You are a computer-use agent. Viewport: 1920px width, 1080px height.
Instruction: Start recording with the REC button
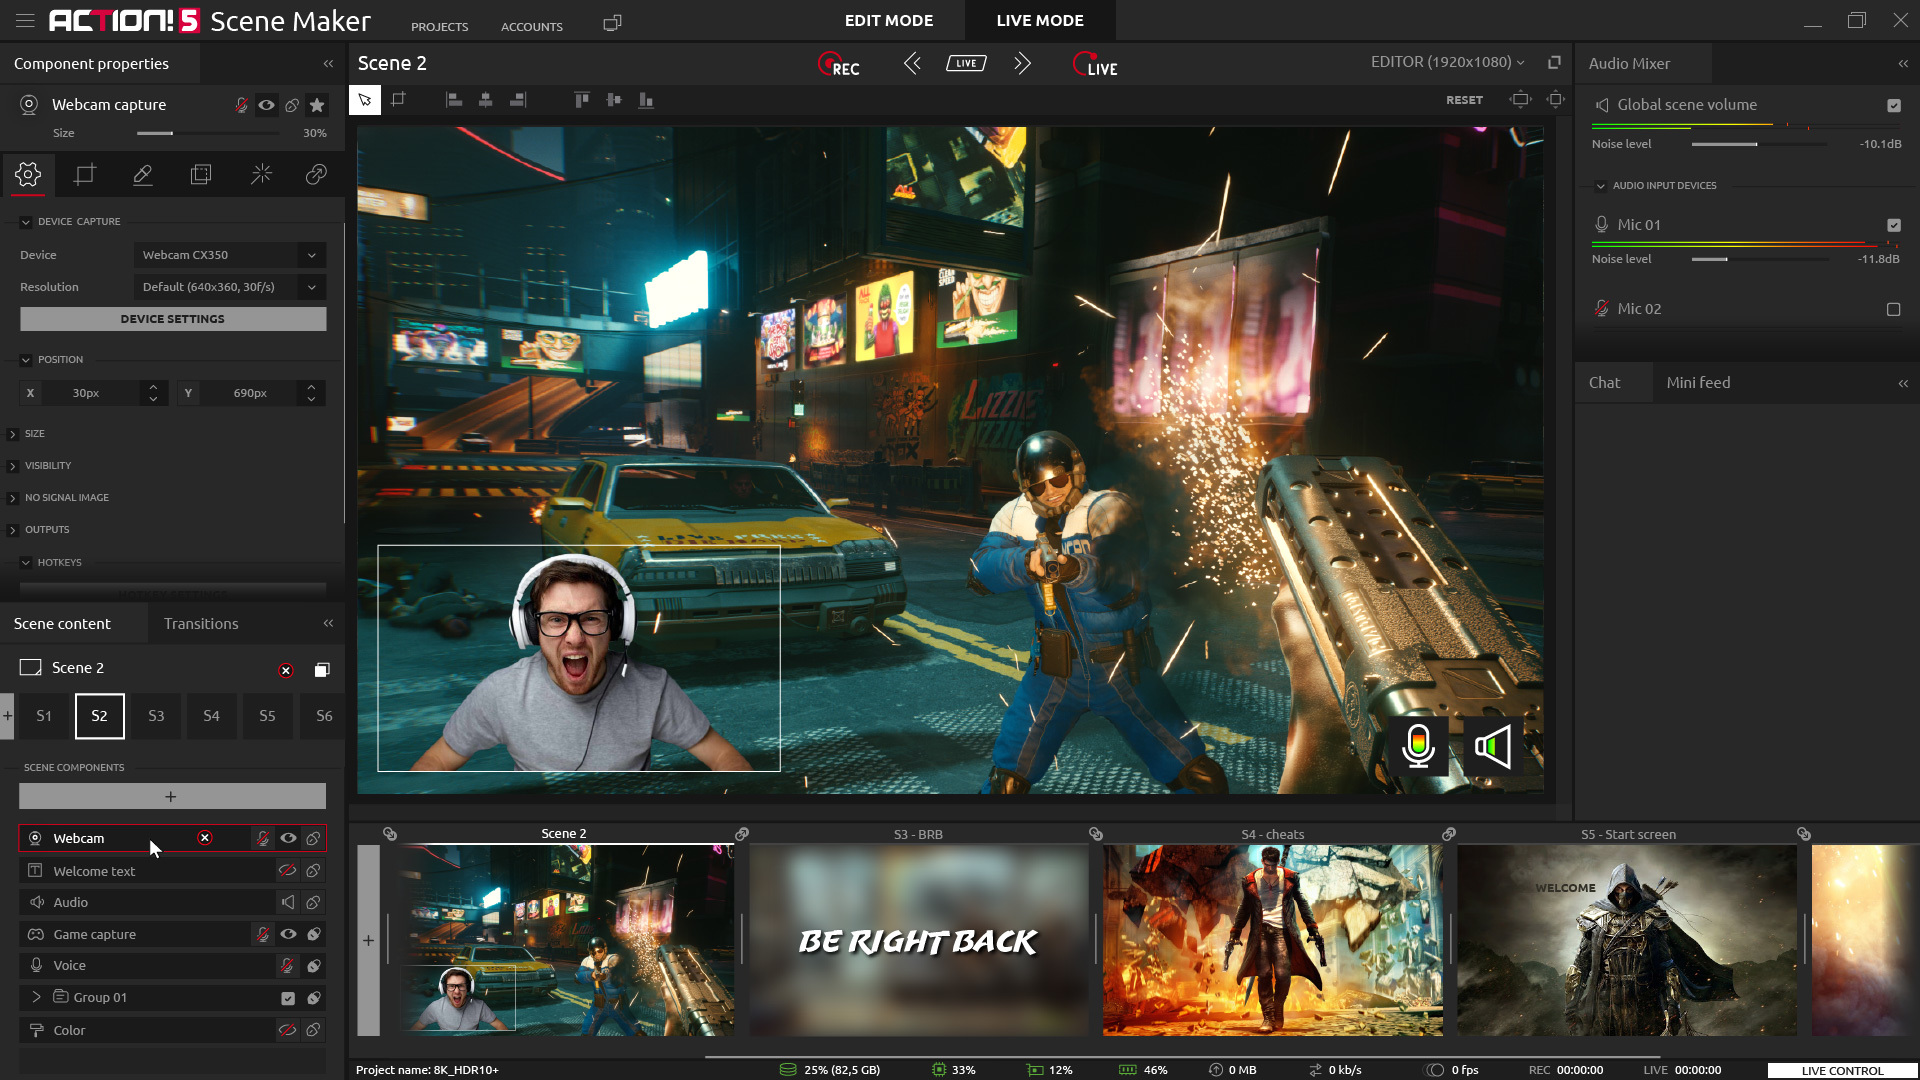coord(838,65)
